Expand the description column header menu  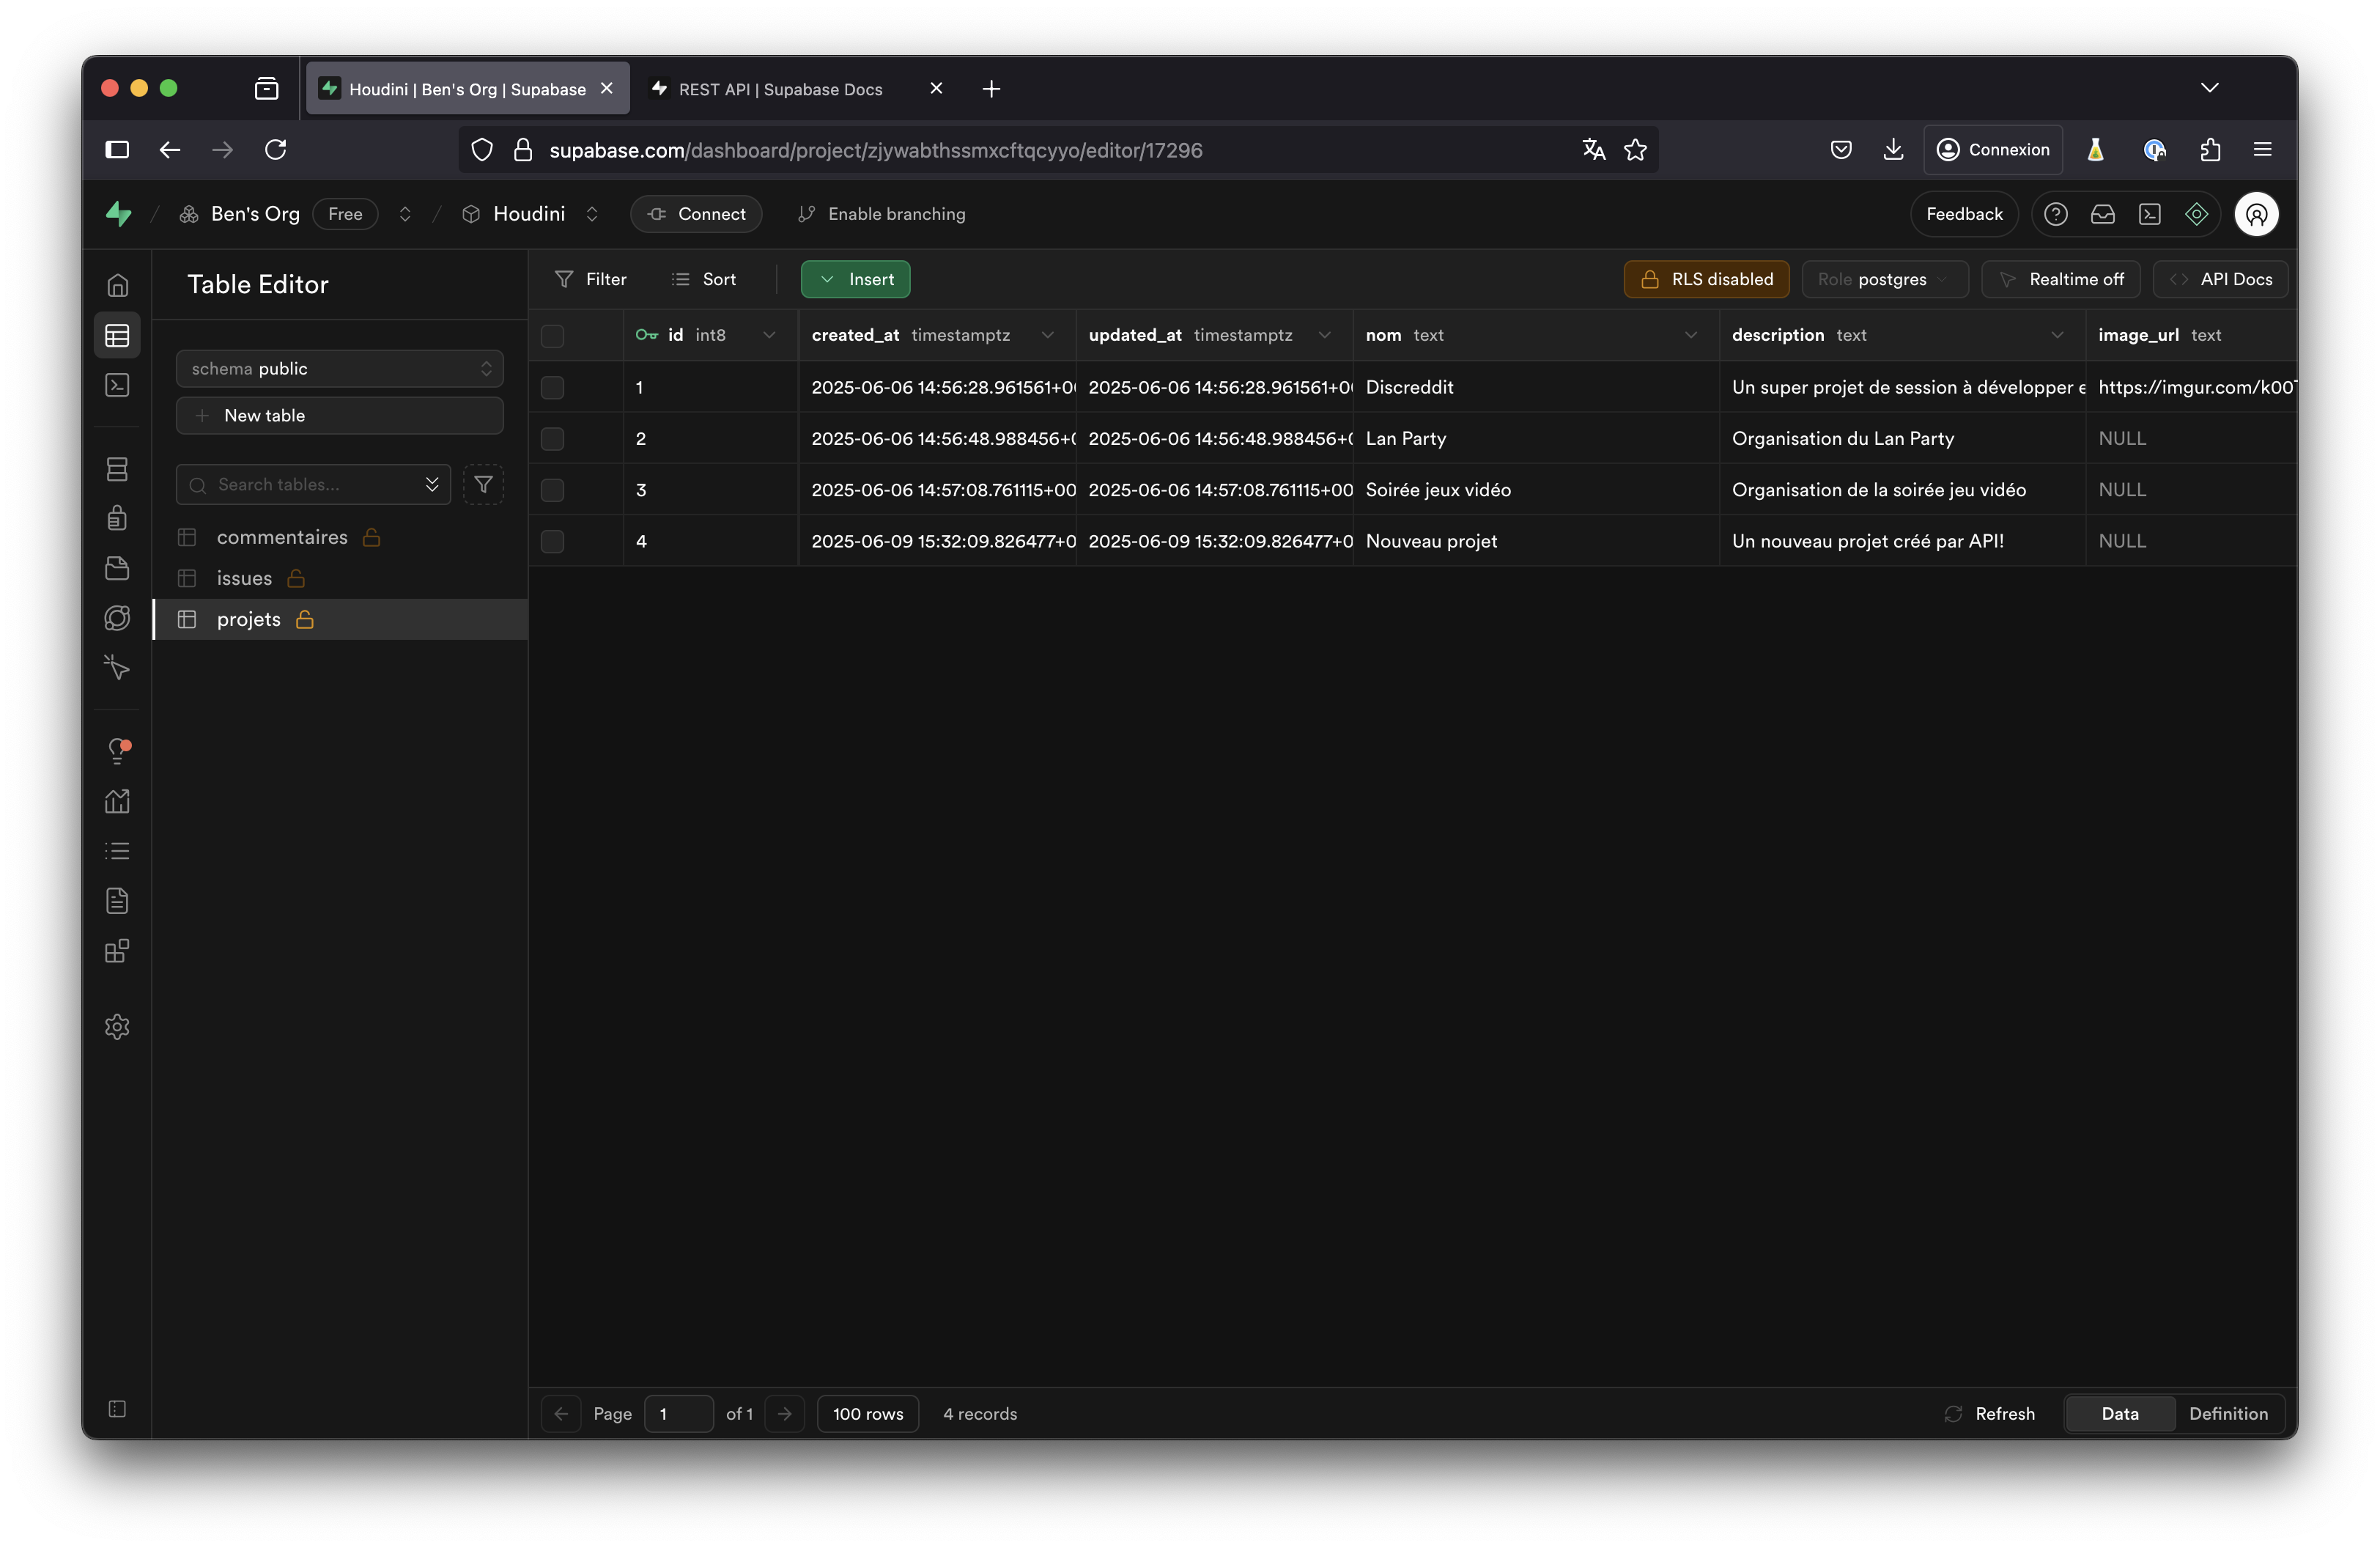pos(2057,335)
